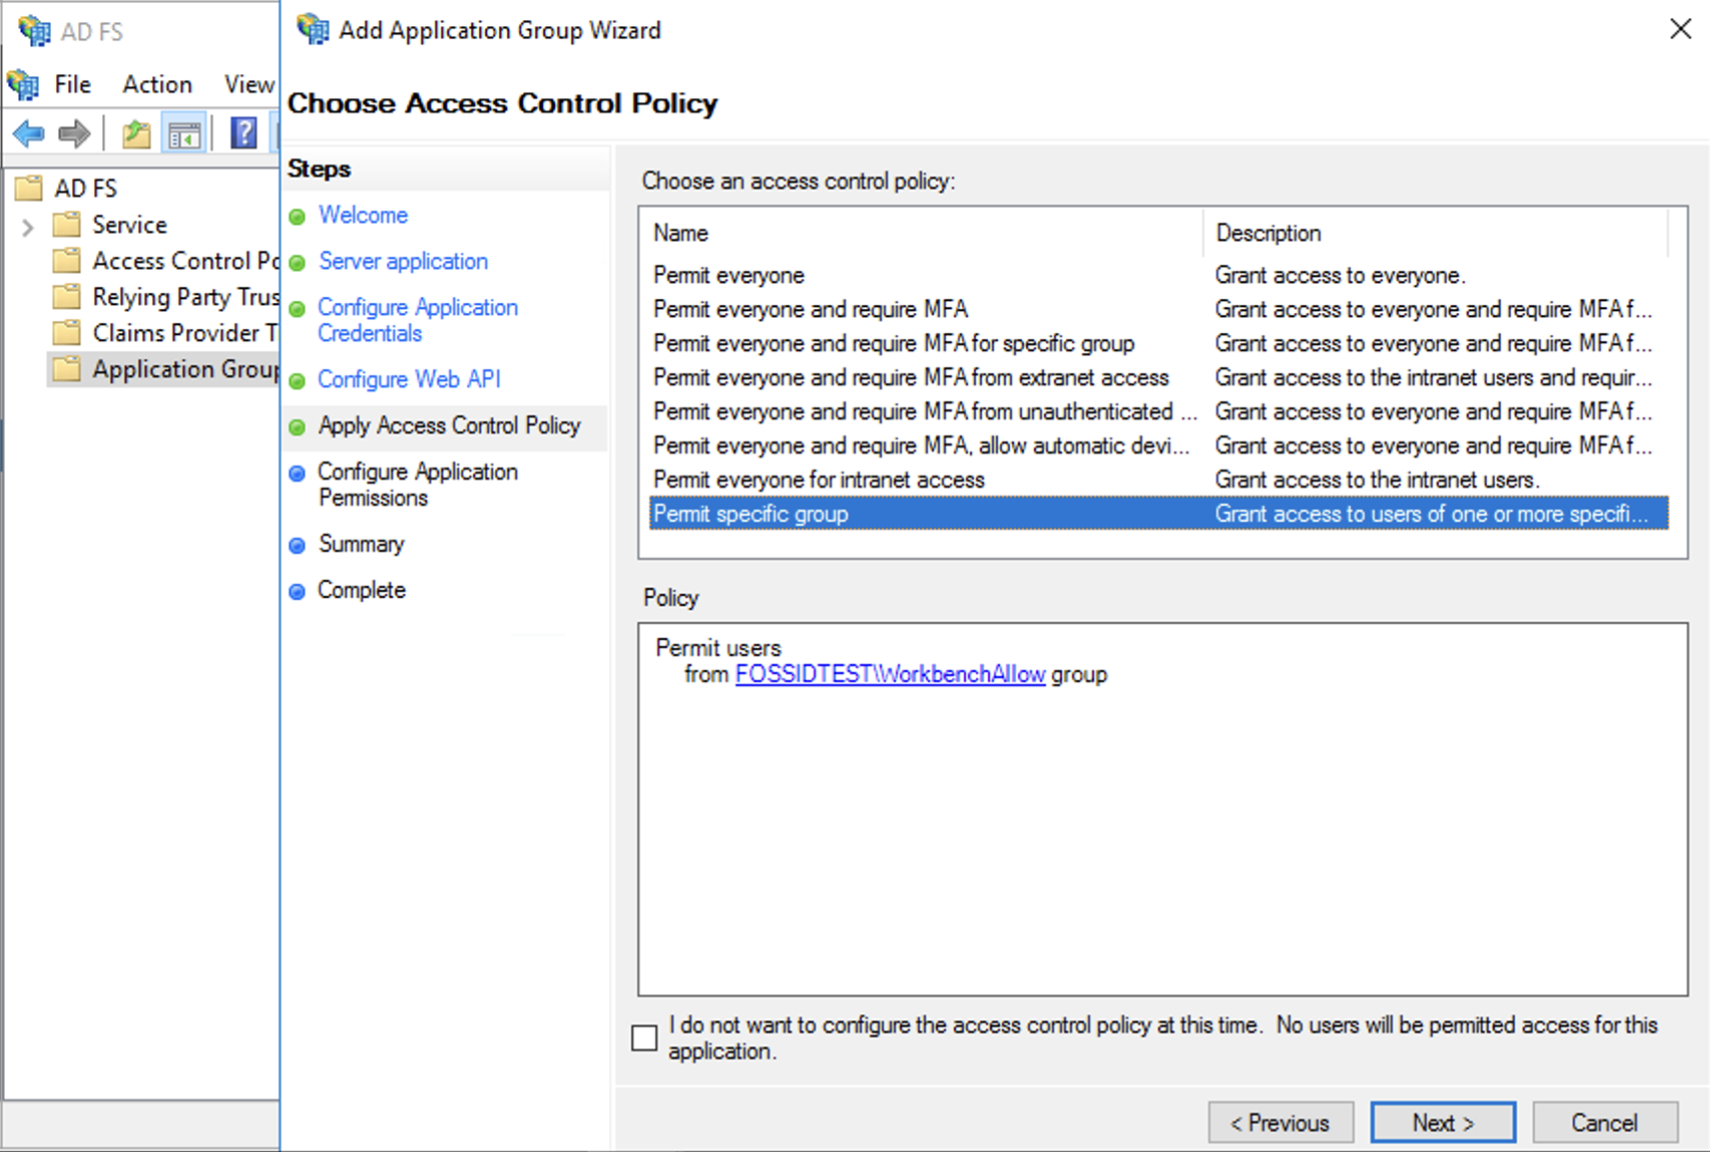Click the Description column header
This screenshot has width=1710, height=1152.
pos(1437,233)
